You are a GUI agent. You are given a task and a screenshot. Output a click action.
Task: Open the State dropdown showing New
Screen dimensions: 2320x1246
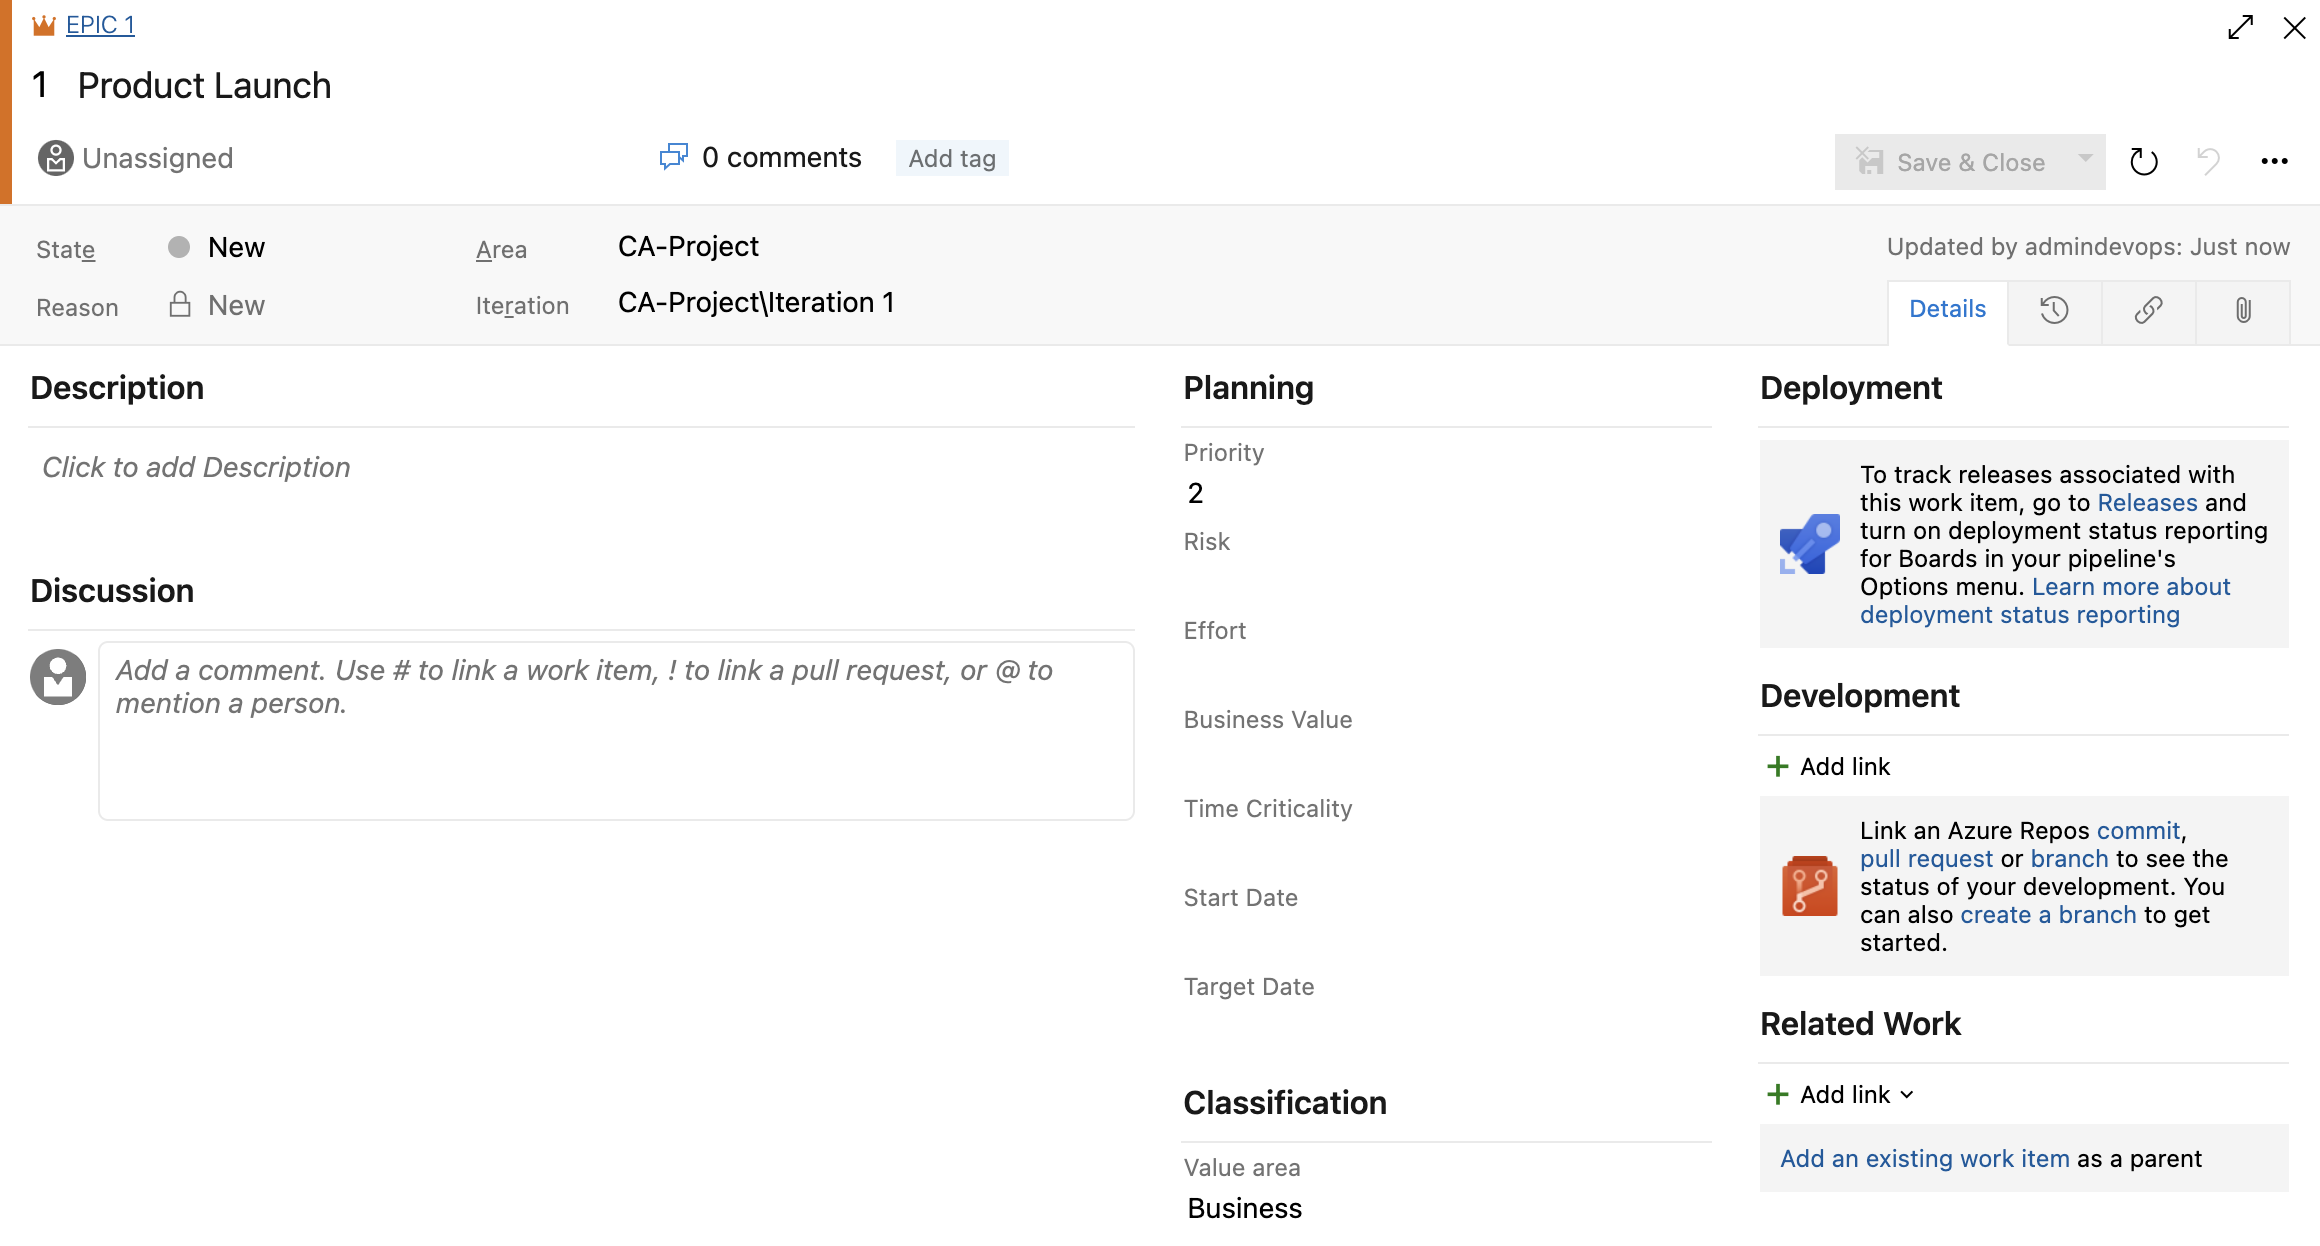pos(236,247)
